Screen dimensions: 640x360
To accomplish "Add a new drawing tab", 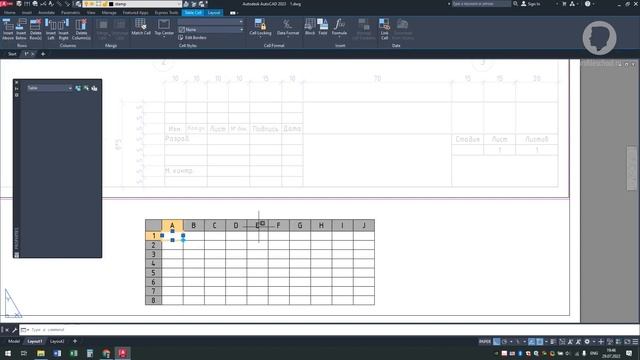I will click(x=43, y=54).
